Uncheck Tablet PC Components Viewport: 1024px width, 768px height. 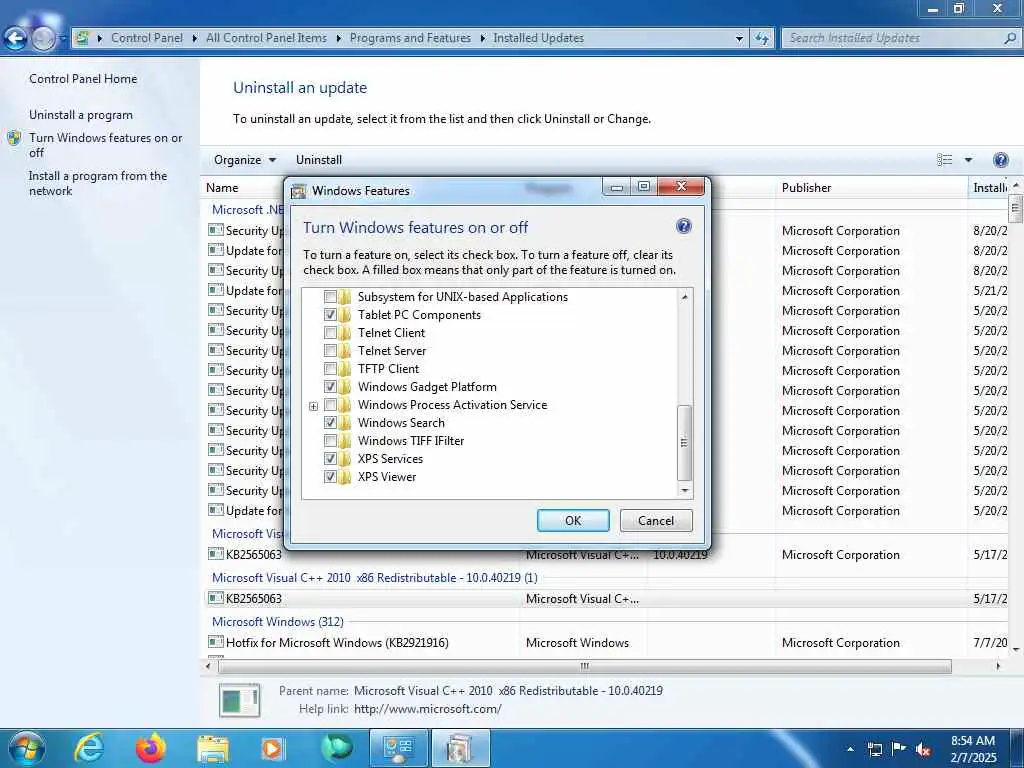[330, 315]
